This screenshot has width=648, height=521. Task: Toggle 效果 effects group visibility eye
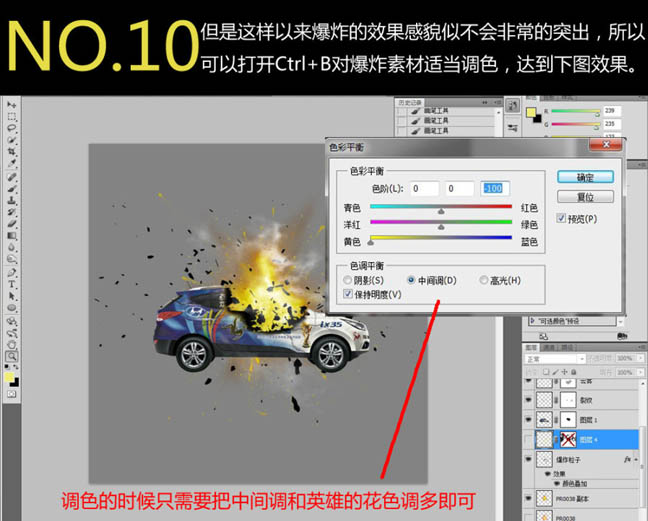click(548, 473)
